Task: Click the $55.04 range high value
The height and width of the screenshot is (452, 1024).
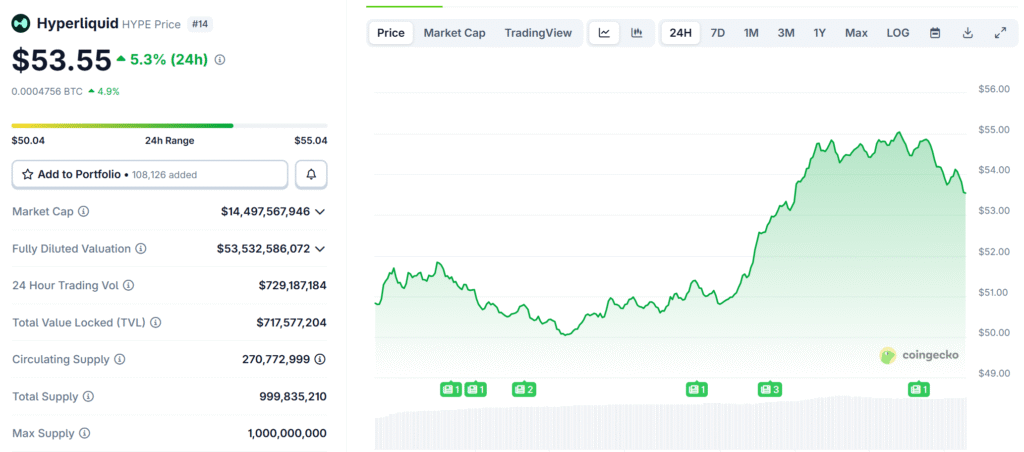Action: point(311,140)
